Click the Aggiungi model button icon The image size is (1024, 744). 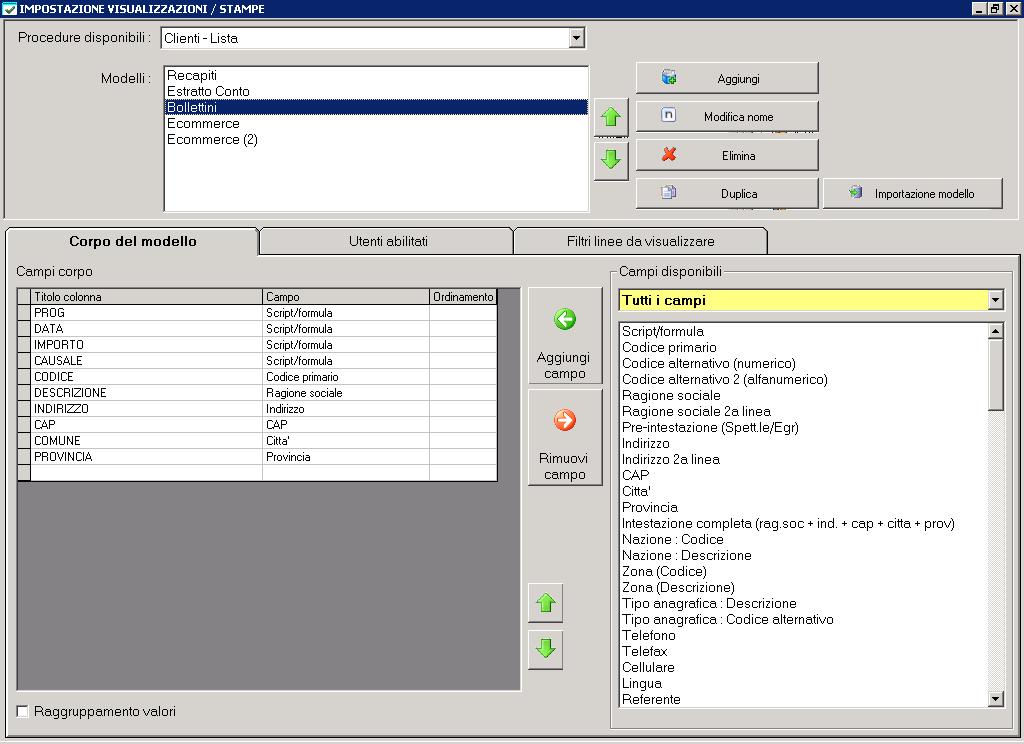point(669,78)
